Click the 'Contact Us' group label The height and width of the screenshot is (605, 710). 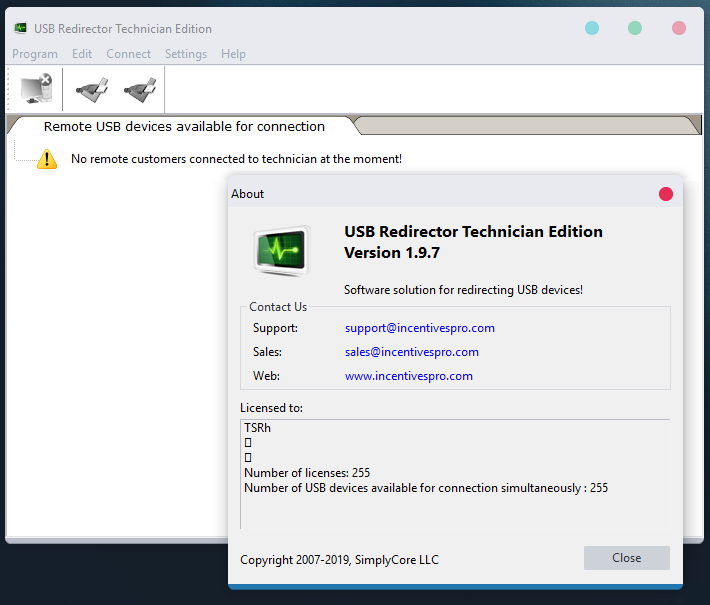coord(278,307)
